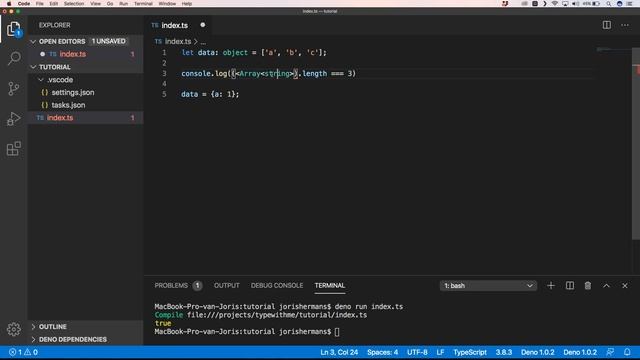Click TypeScript version 3.8.3

coord(503,352)
